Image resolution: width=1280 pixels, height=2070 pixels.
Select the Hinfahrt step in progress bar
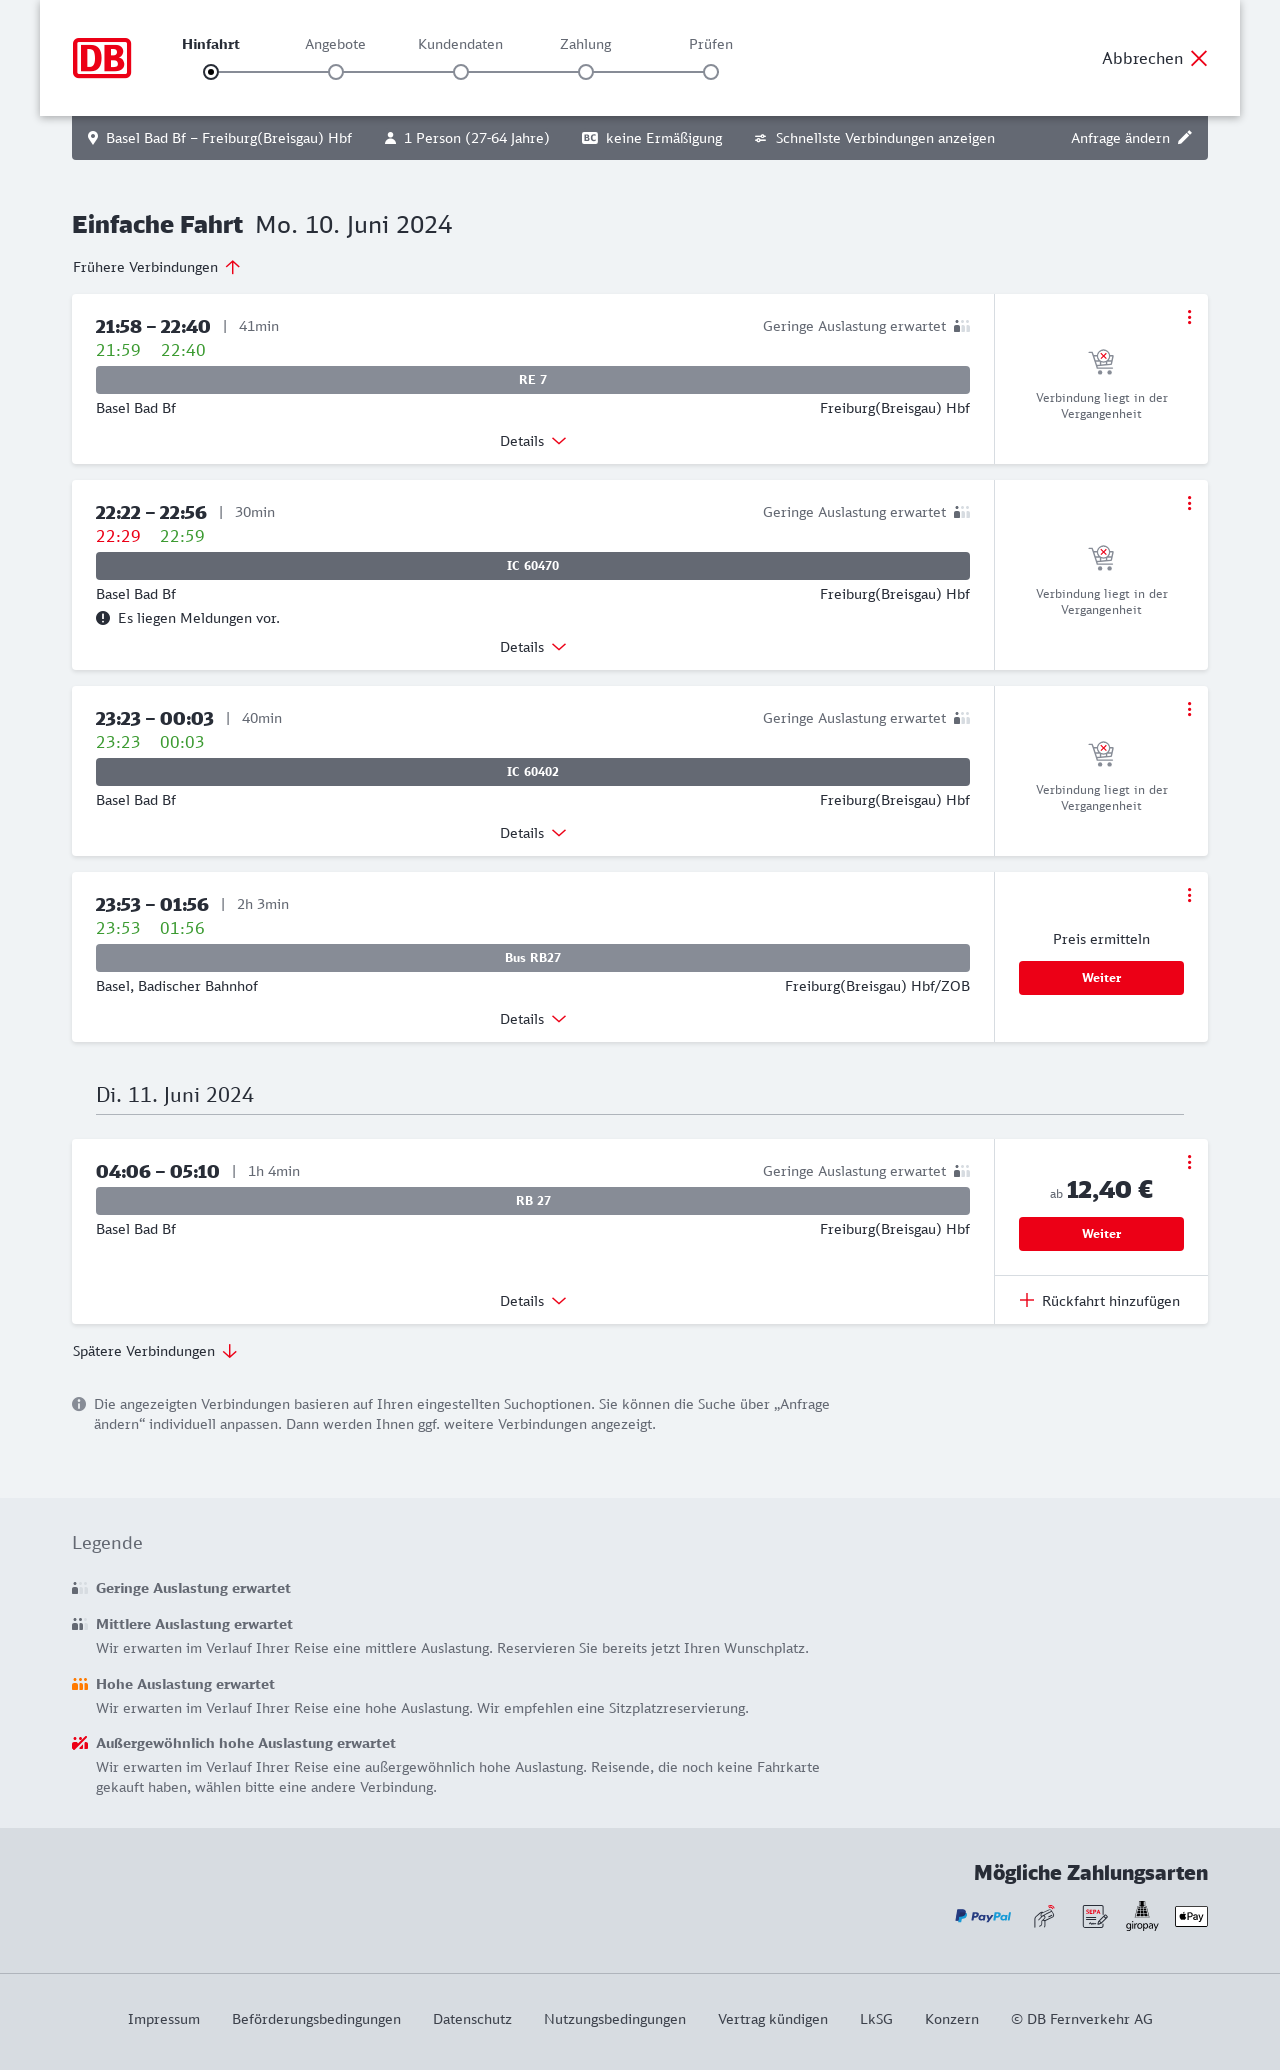pos(211,72)
